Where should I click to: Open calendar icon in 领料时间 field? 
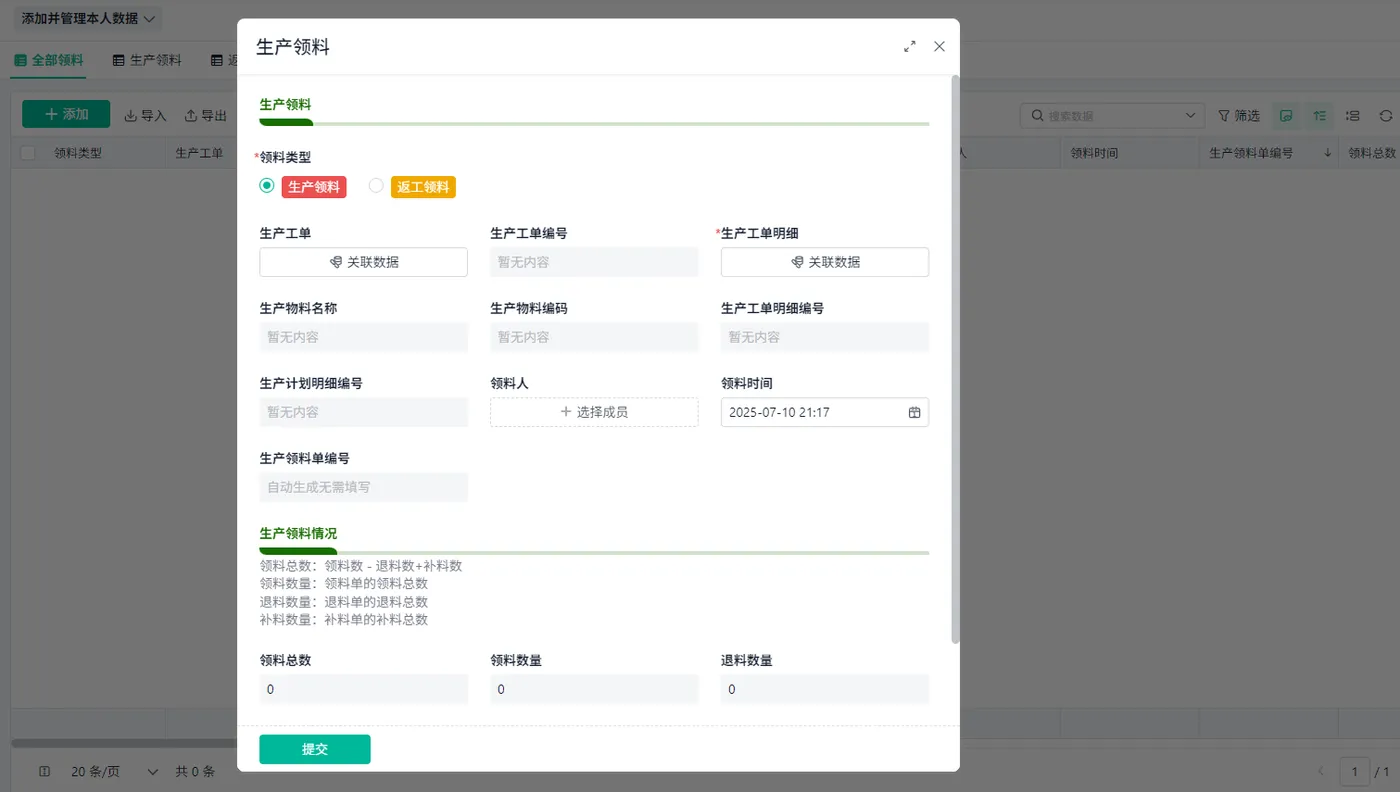pos(914,412)
